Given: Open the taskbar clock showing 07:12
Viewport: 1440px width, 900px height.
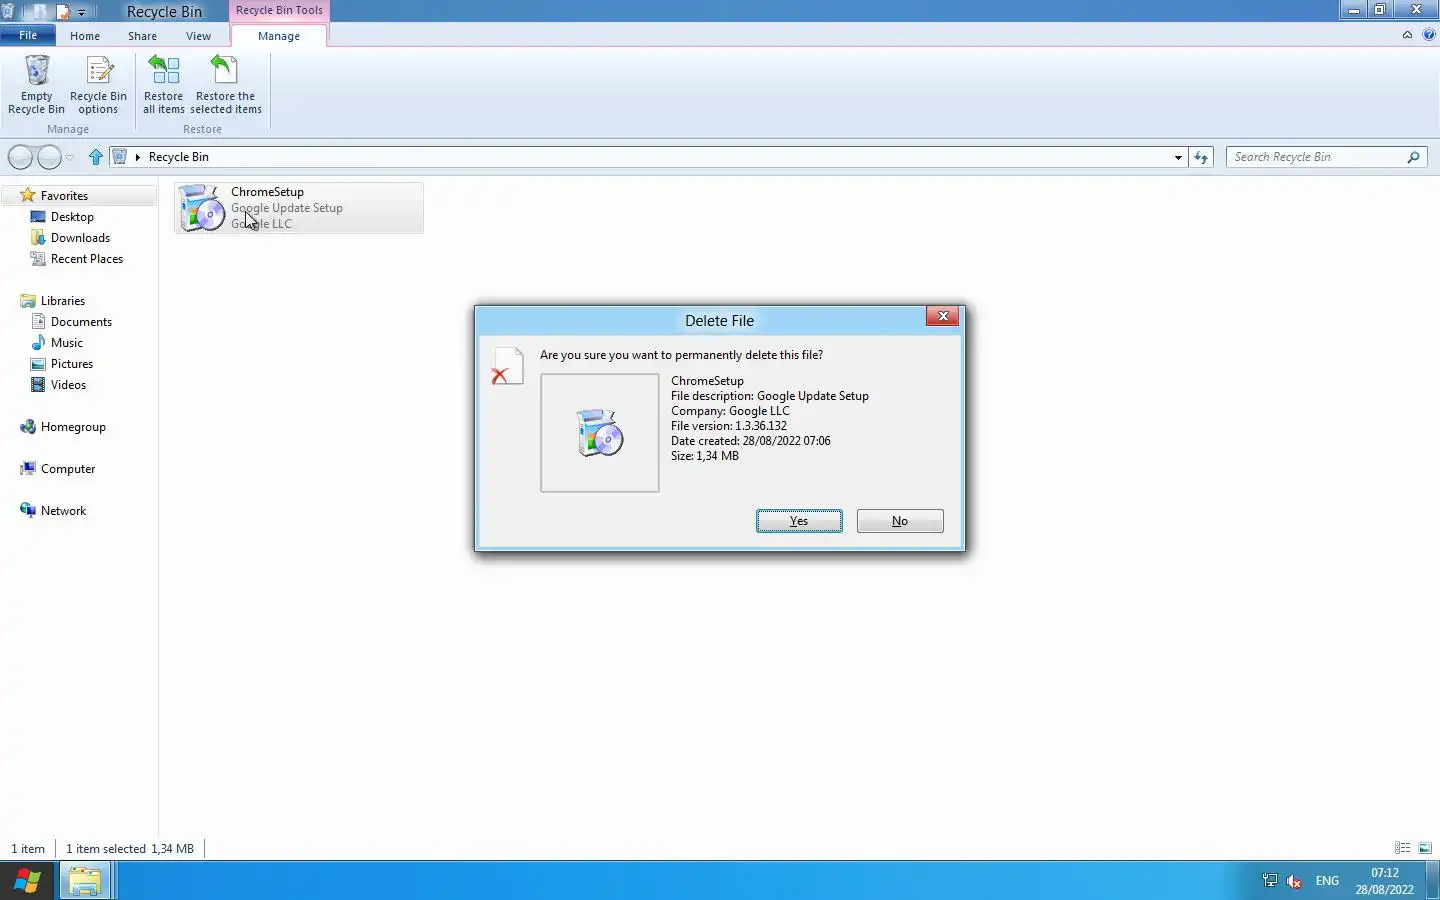Looking at the screenshot, I should pos(1385,881).
